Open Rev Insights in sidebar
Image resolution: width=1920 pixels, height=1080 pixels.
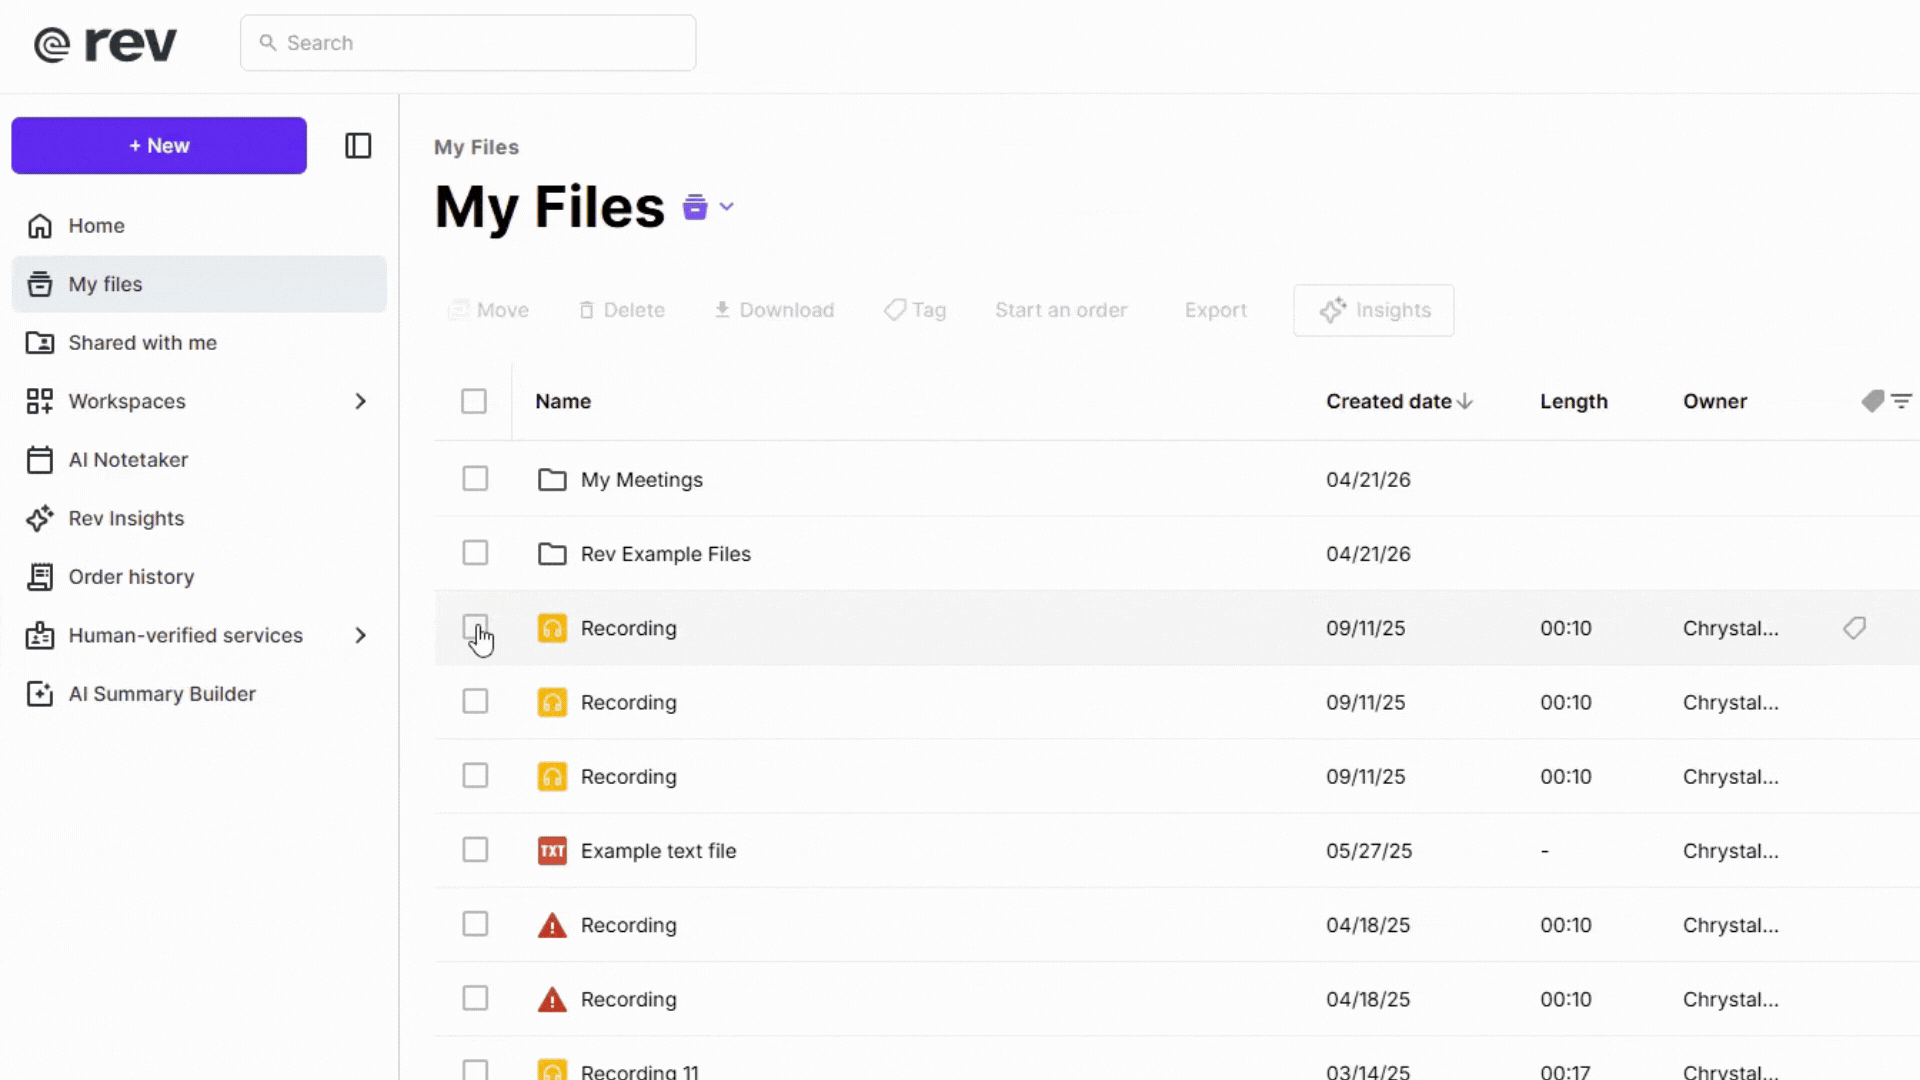pos(199,518)
